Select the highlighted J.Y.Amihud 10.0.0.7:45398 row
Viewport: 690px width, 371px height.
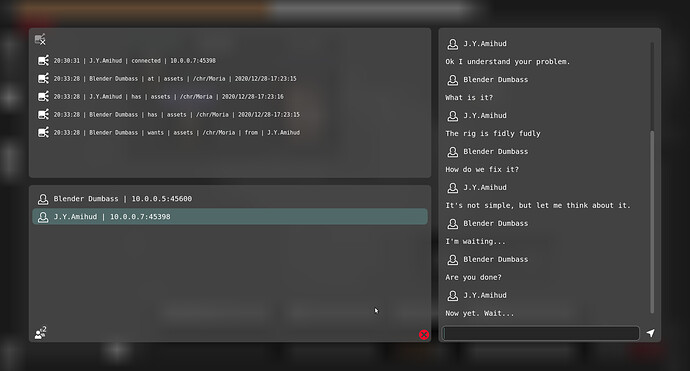pos(230,217)
